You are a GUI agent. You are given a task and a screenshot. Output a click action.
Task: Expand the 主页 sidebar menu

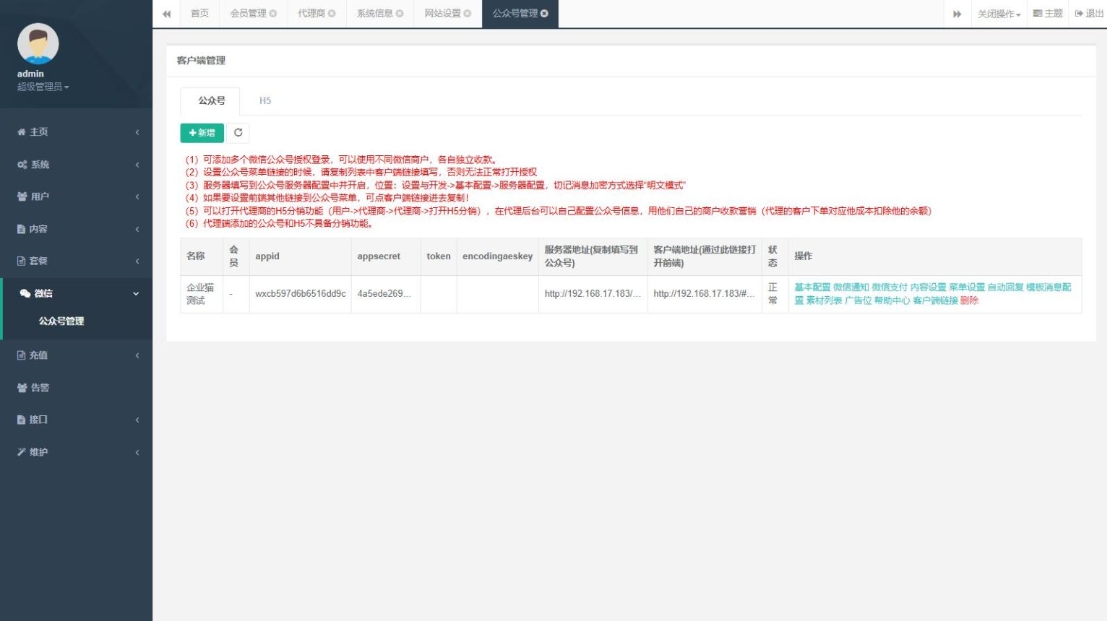point(76,132)
